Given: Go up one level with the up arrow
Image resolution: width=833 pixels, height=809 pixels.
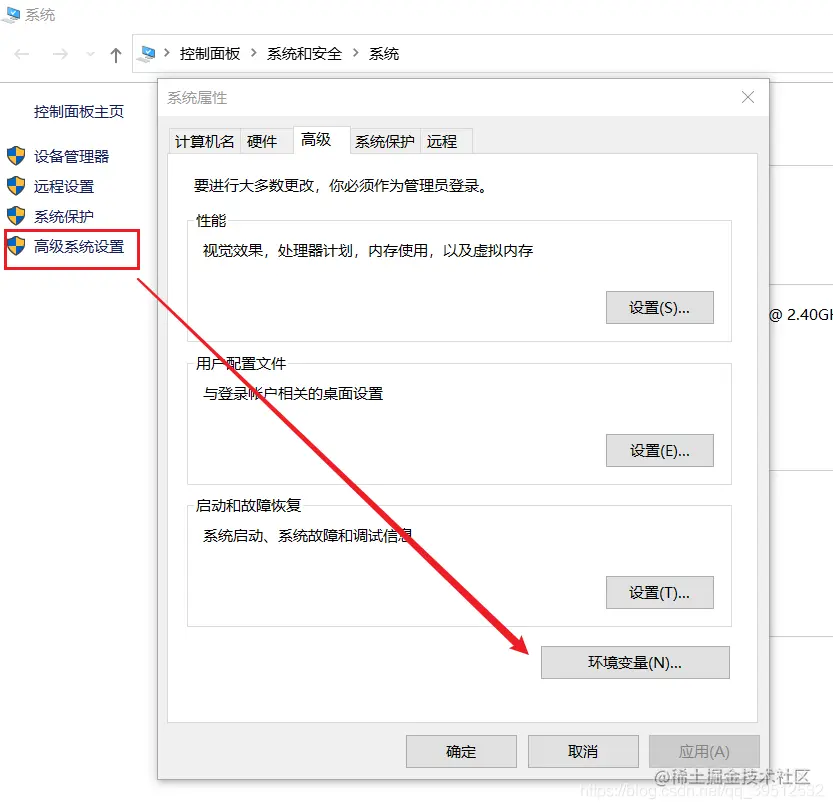Looking at the screenshot, I should tap(116, 55).
